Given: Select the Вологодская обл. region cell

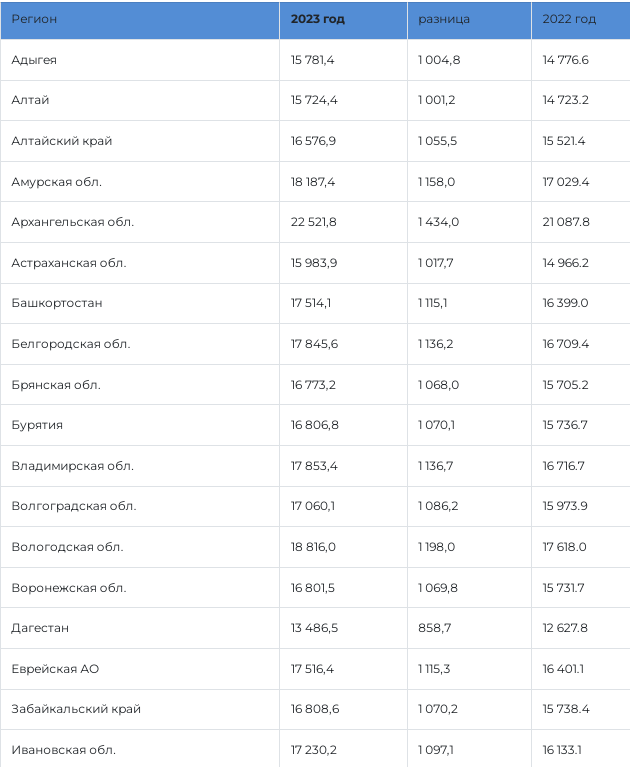Looking at the screenshot, I should point(67,547).
